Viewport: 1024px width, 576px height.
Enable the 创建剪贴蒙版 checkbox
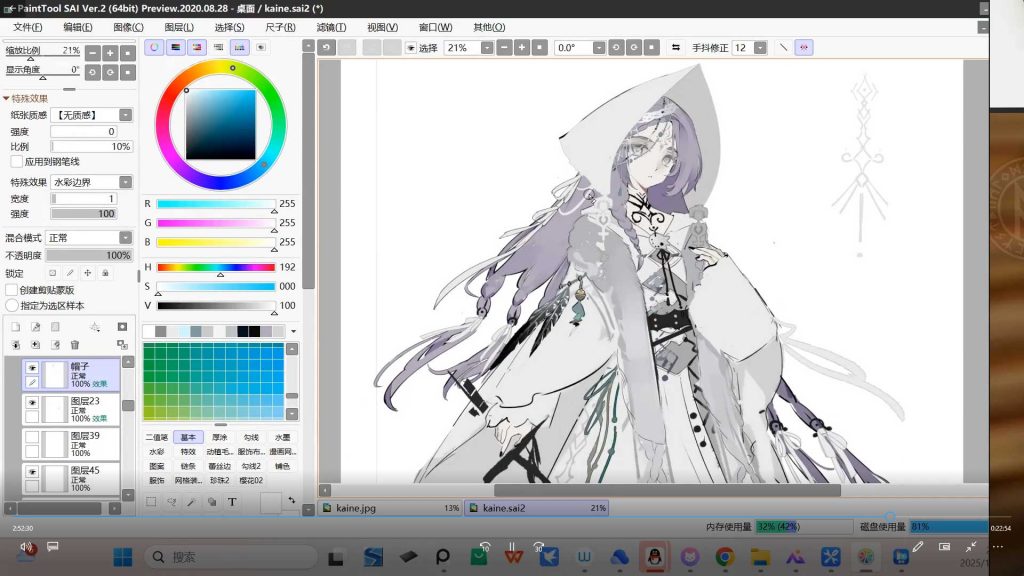point(12,290)
